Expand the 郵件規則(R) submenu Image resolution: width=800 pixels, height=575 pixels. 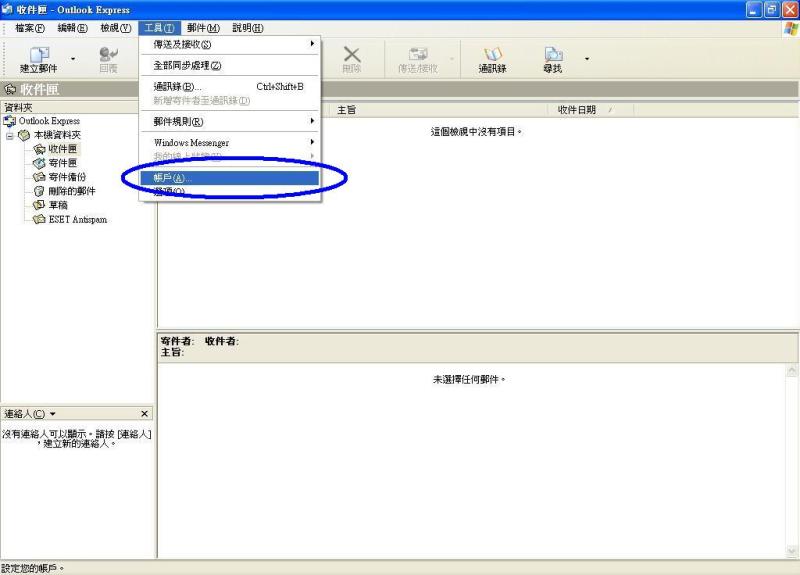coord(230,121)
